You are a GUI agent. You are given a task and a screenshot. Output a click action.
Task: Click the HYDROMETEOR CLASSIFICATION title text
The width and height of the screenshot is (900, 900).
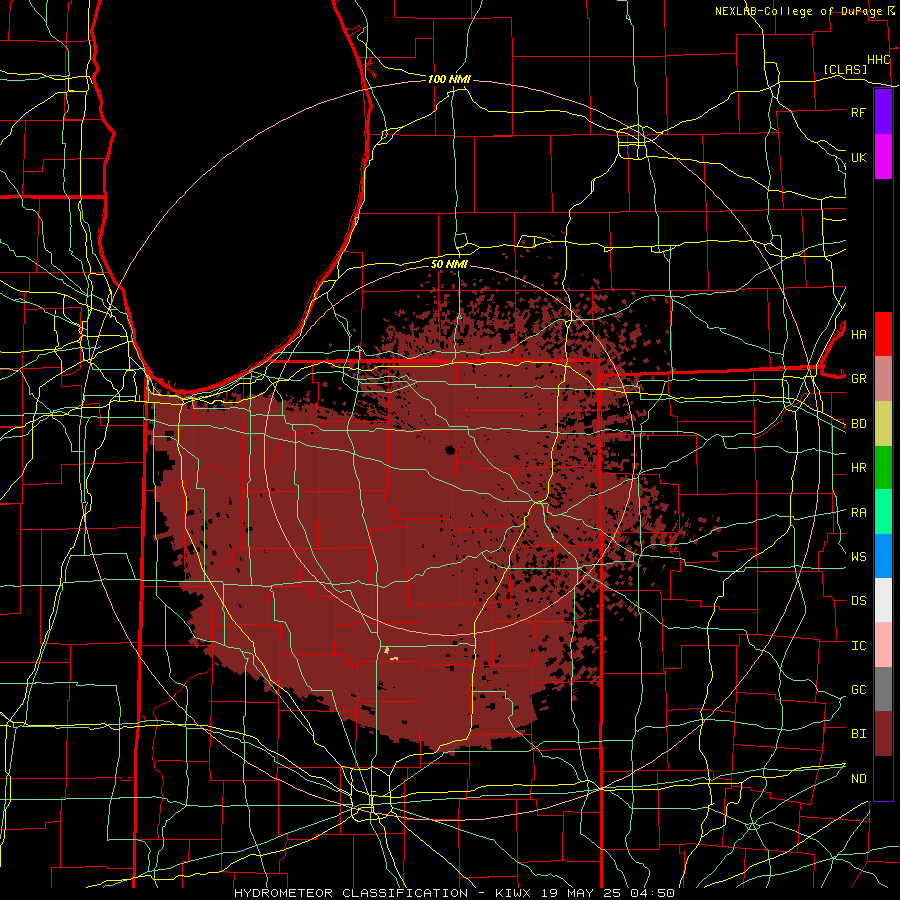pos(351,893)
